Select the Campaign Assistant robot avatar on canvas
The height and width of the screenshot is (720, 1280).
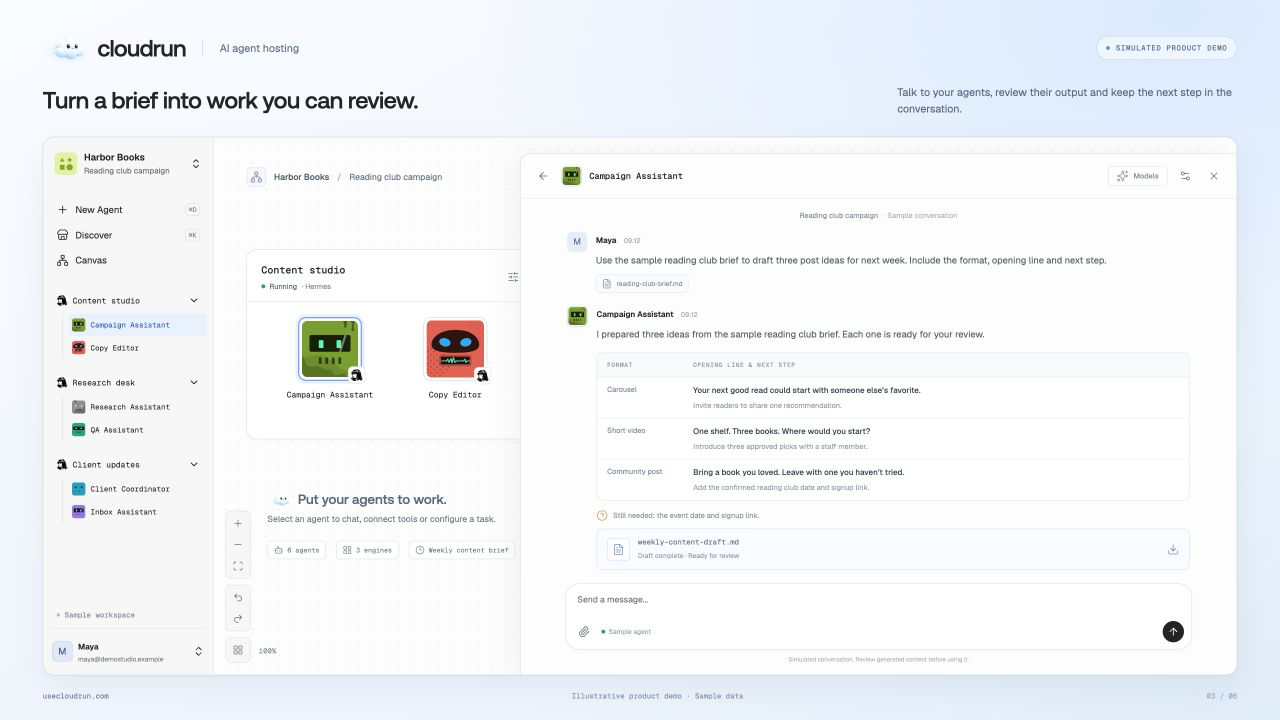(330, 349)
